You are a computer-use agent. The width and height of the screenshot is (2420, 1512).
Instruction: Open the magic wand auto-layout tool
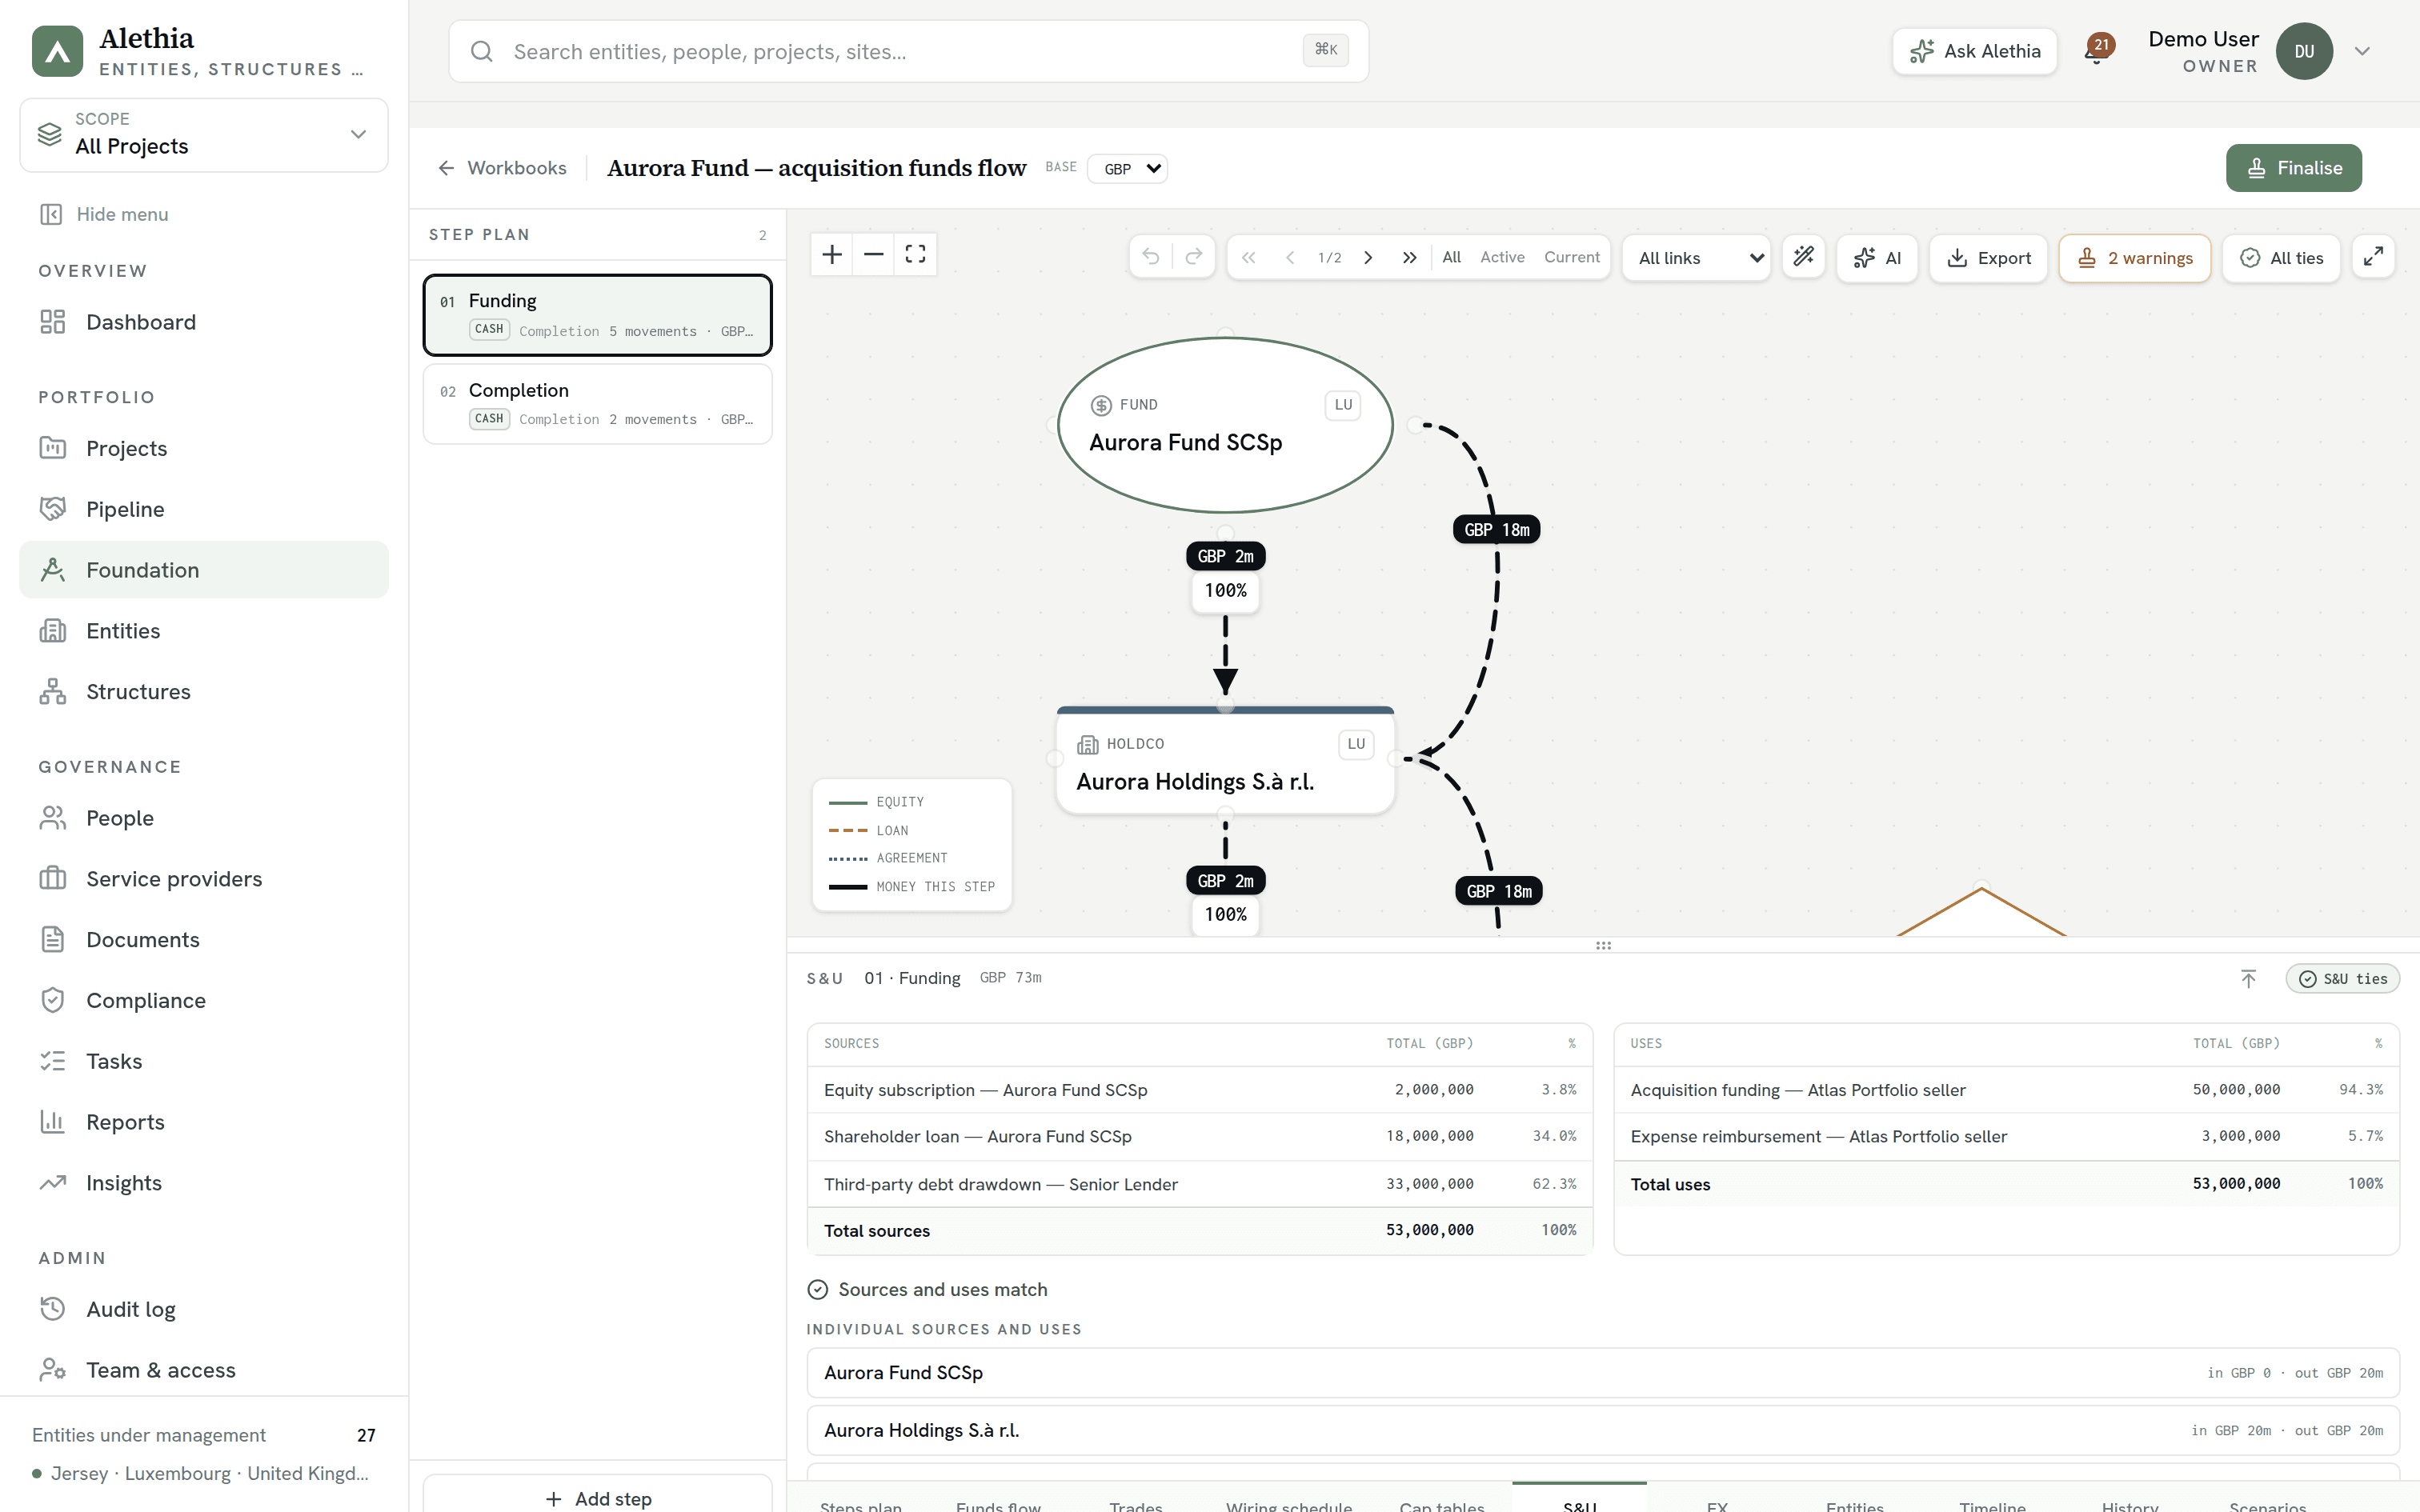click(1803, 257)
